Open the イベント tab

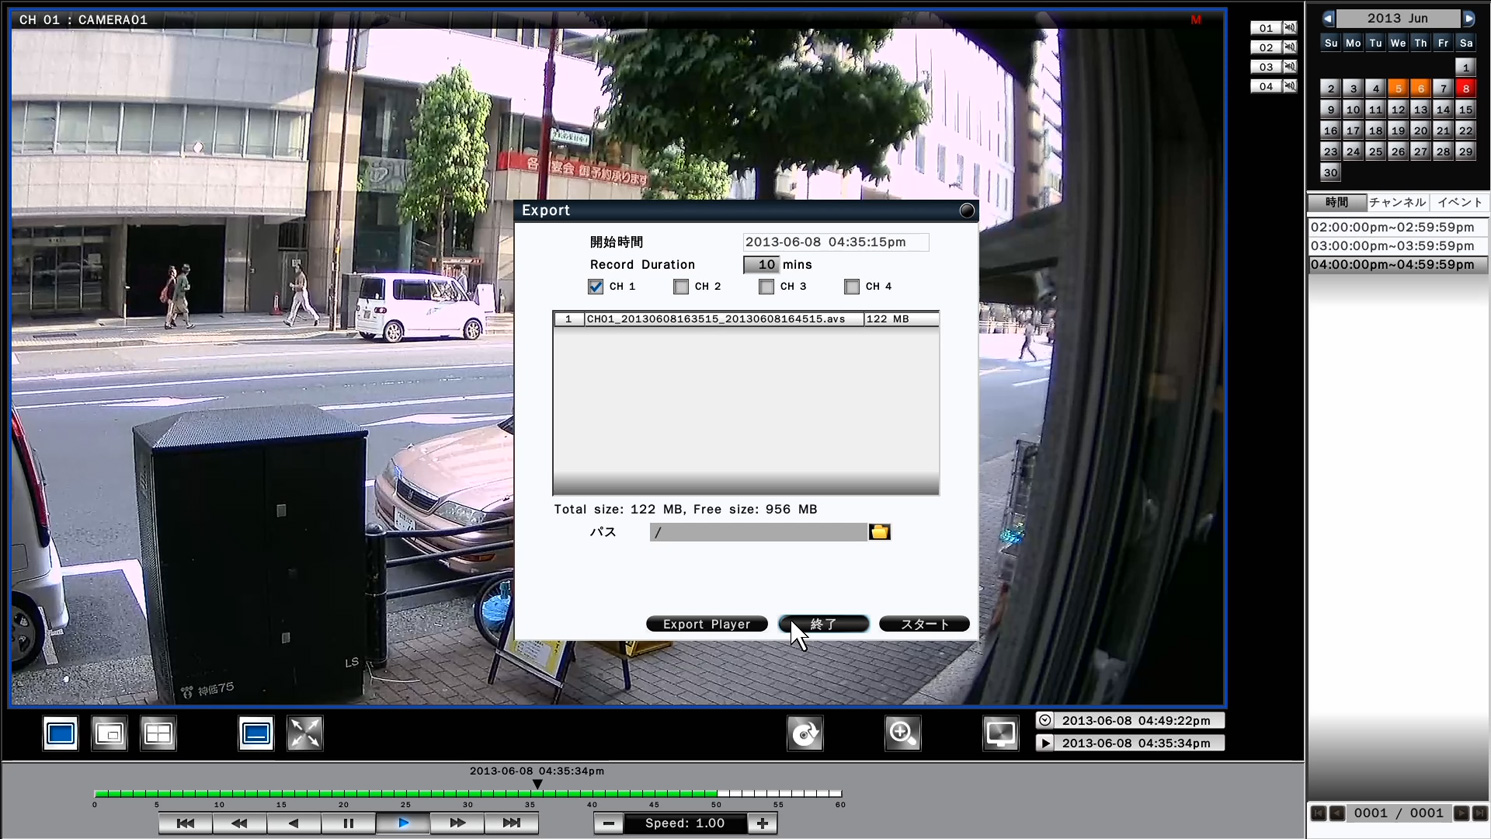coord(1459,203)
